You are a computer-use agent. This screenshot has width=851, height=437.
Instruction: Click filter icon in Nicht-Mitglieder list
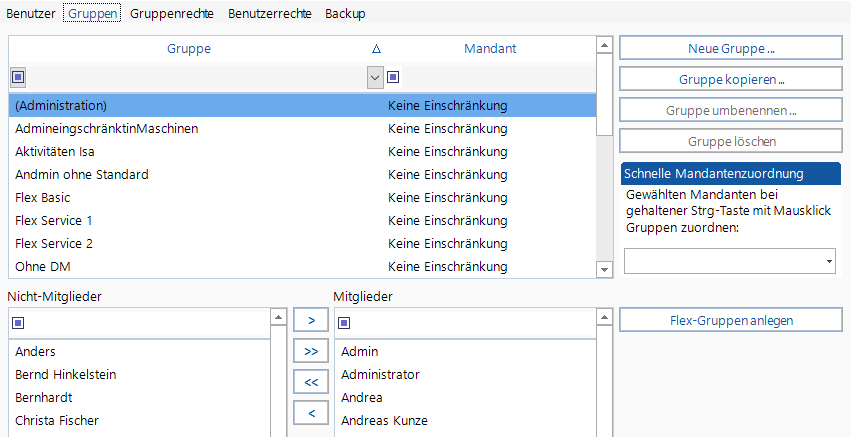(19, 323)
